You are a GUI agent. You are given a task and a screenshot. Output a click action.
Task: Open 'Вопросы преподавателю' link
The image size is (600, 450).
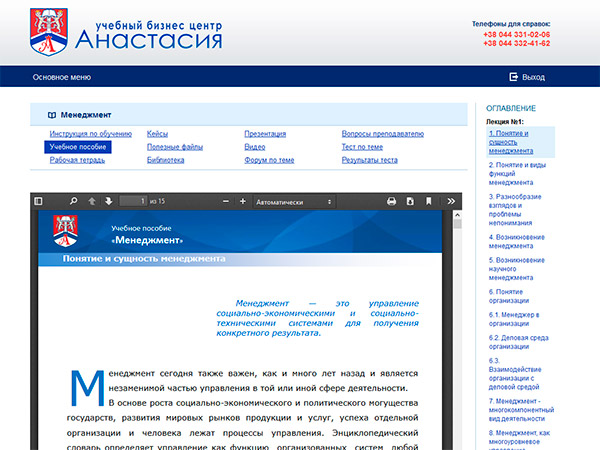pyautogui.click(x=382, y=134)
